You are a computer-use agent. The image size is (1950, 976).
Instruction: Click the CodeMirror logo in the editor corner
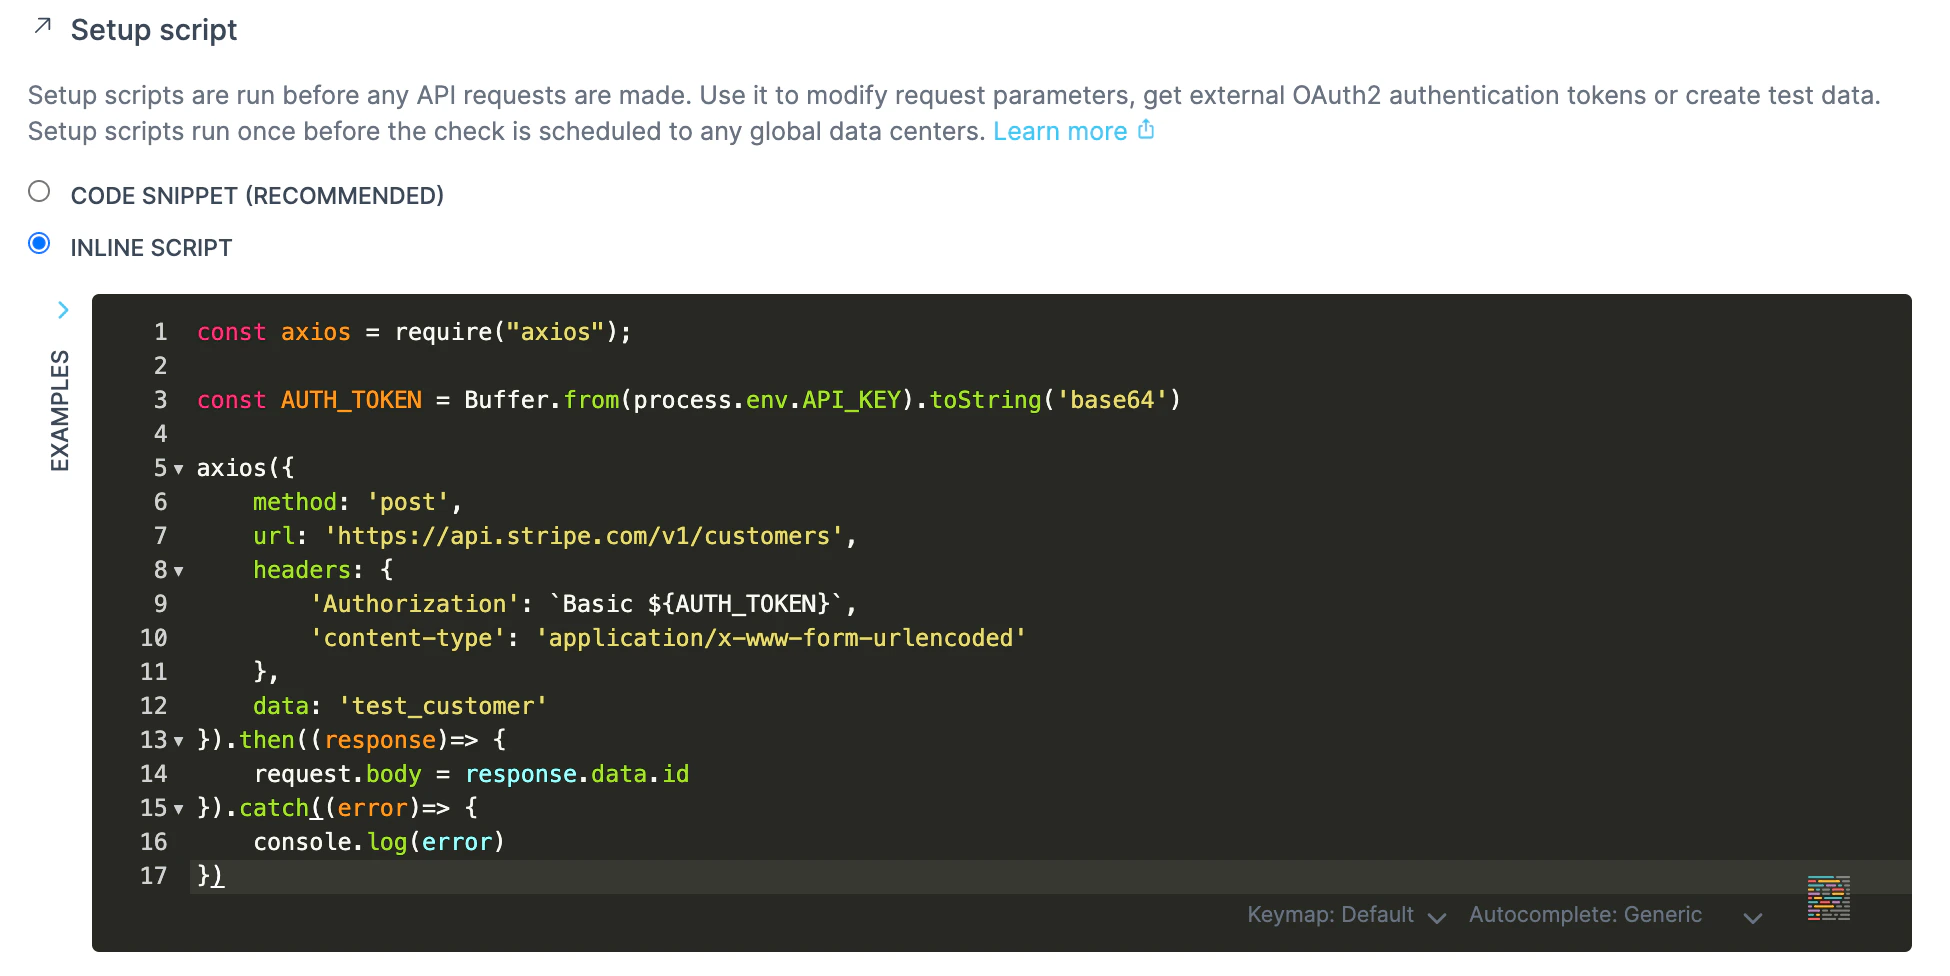click(1828, 899)
